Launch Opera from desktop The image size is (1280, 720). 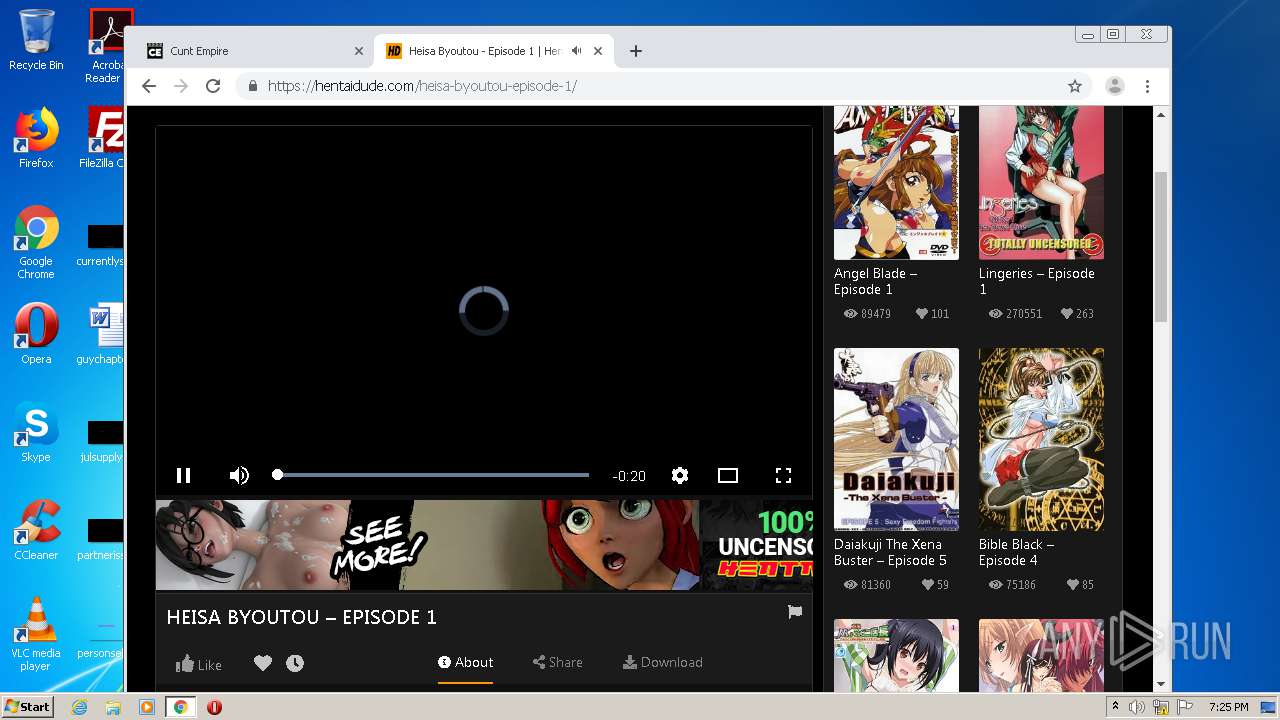coord(36,334)
